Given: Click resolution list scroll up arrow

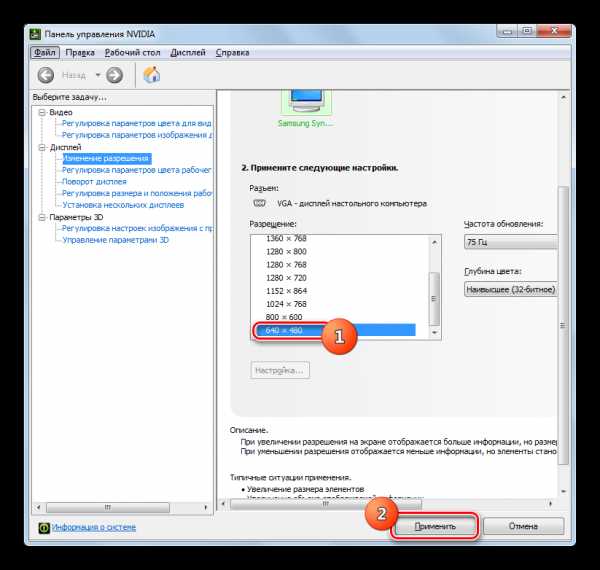Looking at the screenshot, I should click(434, 242).
